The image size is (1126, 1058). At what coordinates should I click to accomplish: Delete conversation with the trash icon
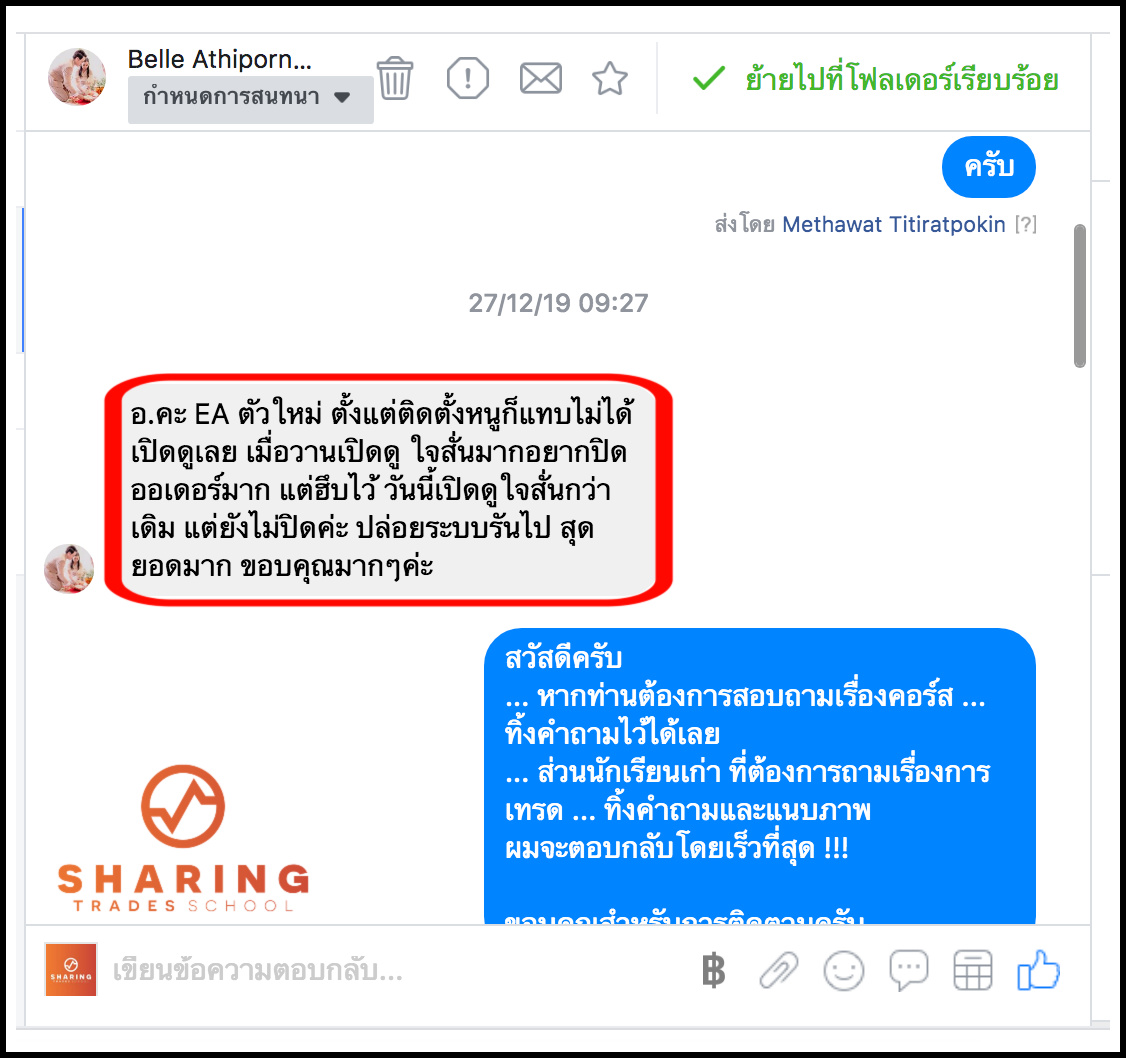coord(395,78)
